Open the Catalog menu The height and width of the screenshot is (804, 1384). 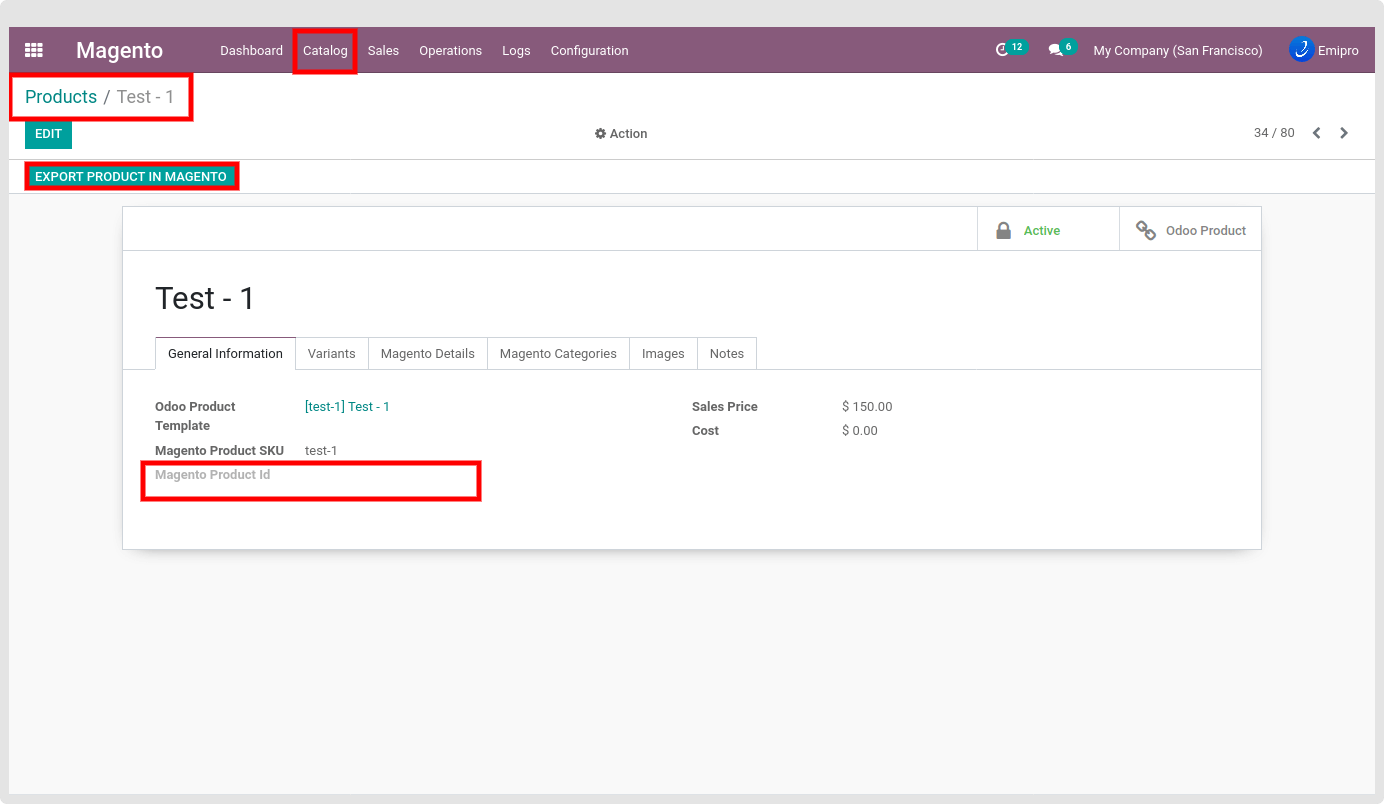(x=325, y=50)
